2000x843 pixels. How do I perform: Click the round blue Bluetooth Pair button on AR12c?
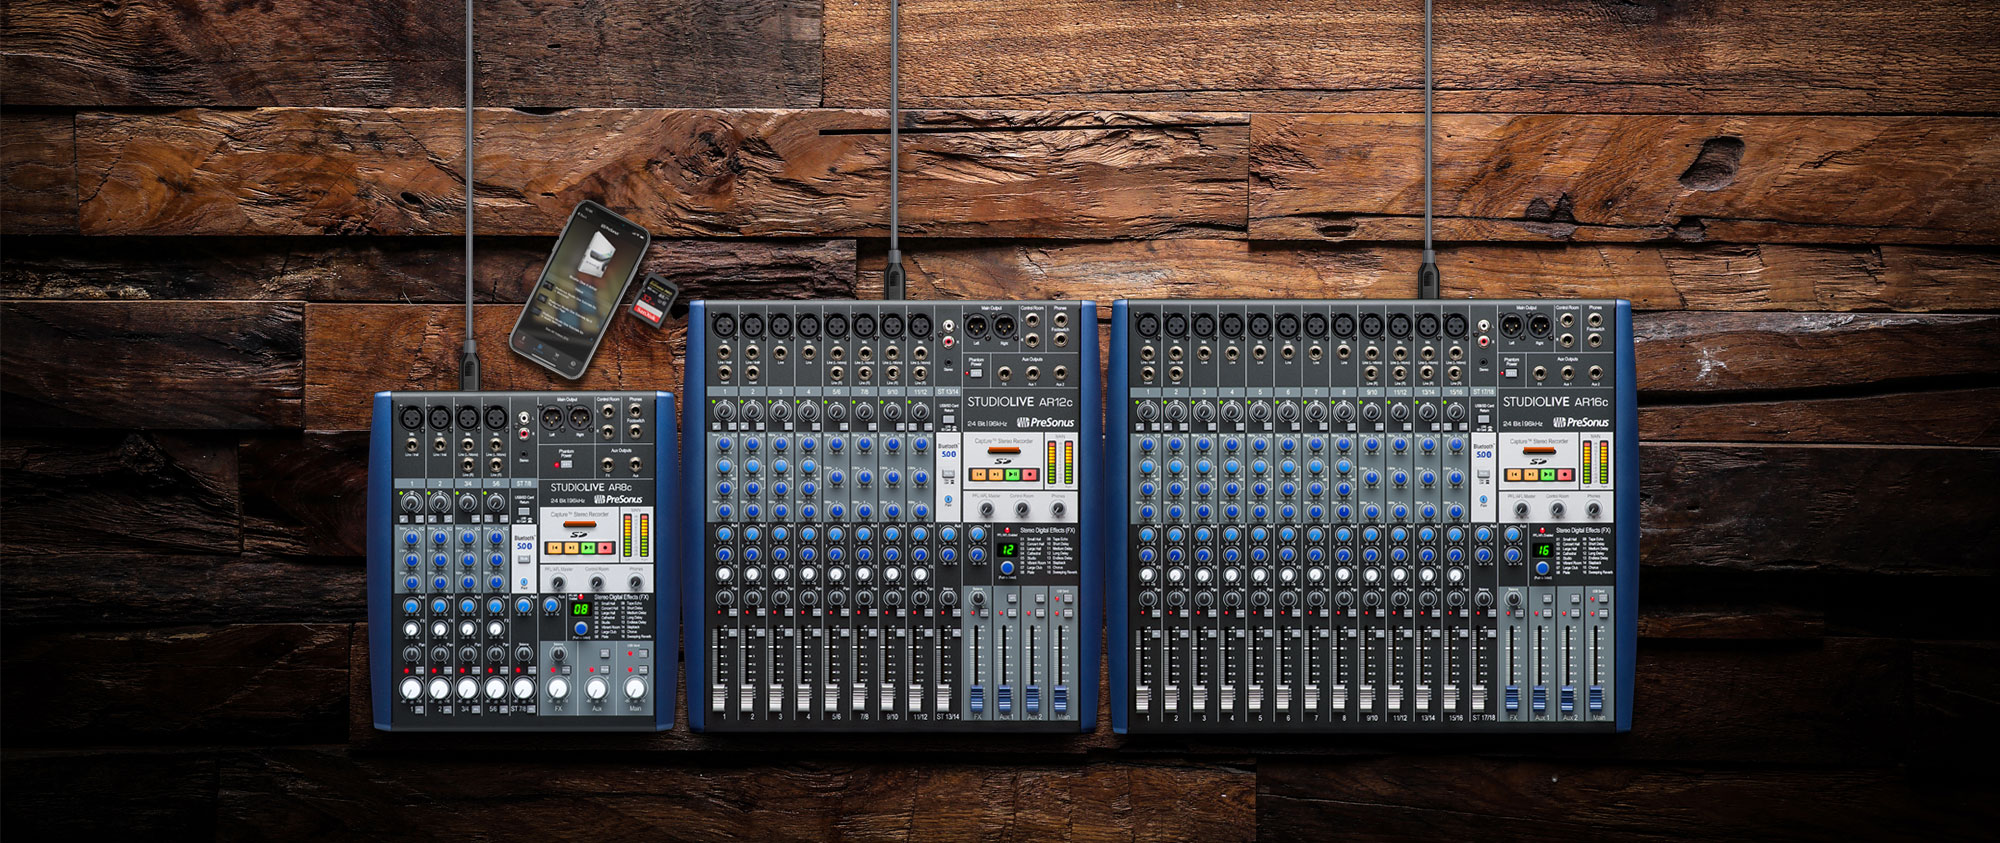[948, 498]
